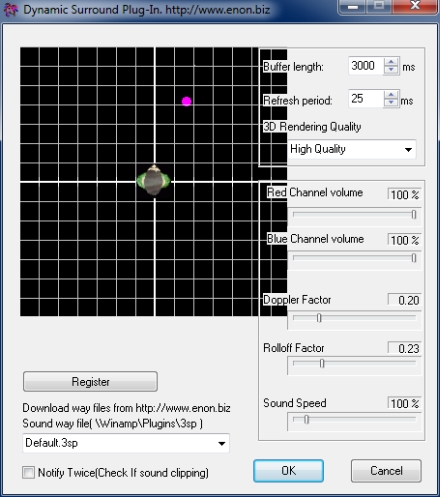Open the 3D Rendering Quality dropdown
Viewport: 440px width, 497px height.
pos(352,149)
